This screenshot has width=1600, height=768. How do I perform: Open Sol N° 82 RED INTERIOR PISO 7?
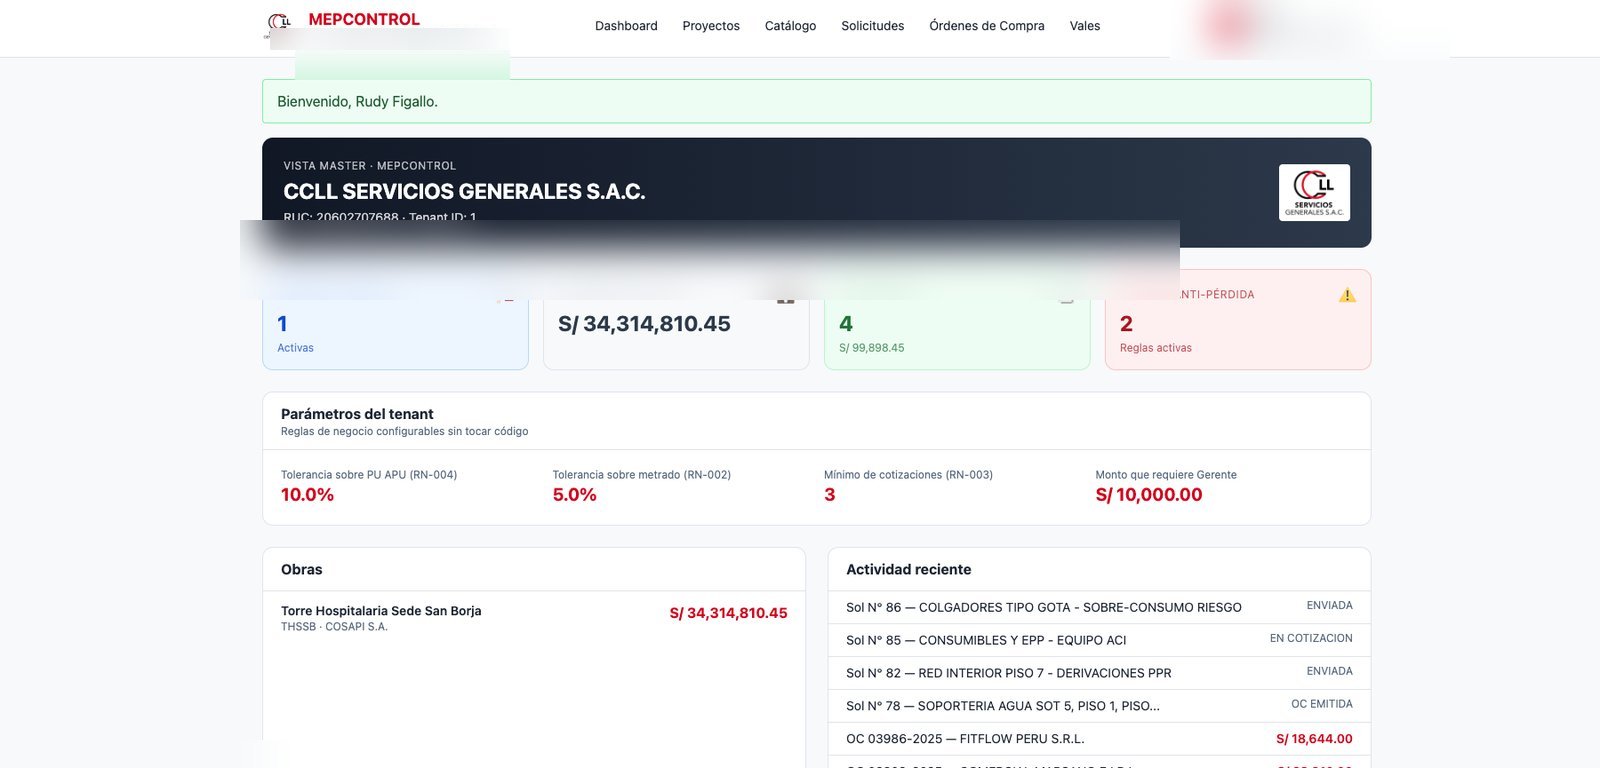point(1099,673)
